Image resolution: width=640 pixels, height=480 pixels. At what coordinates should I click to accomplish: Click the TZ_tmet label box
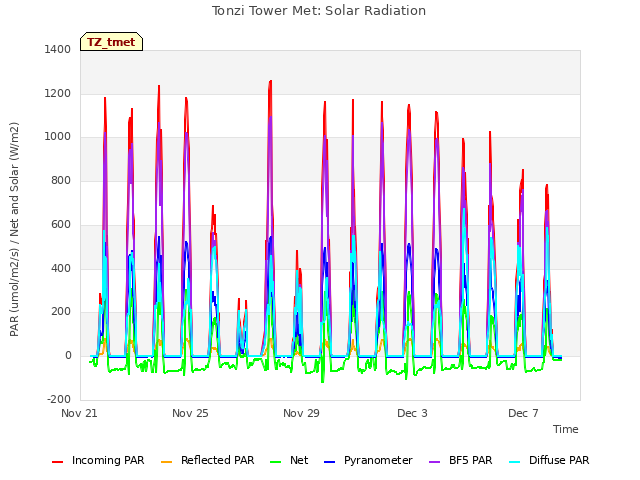pyautogui.click(x=111, y=42)
